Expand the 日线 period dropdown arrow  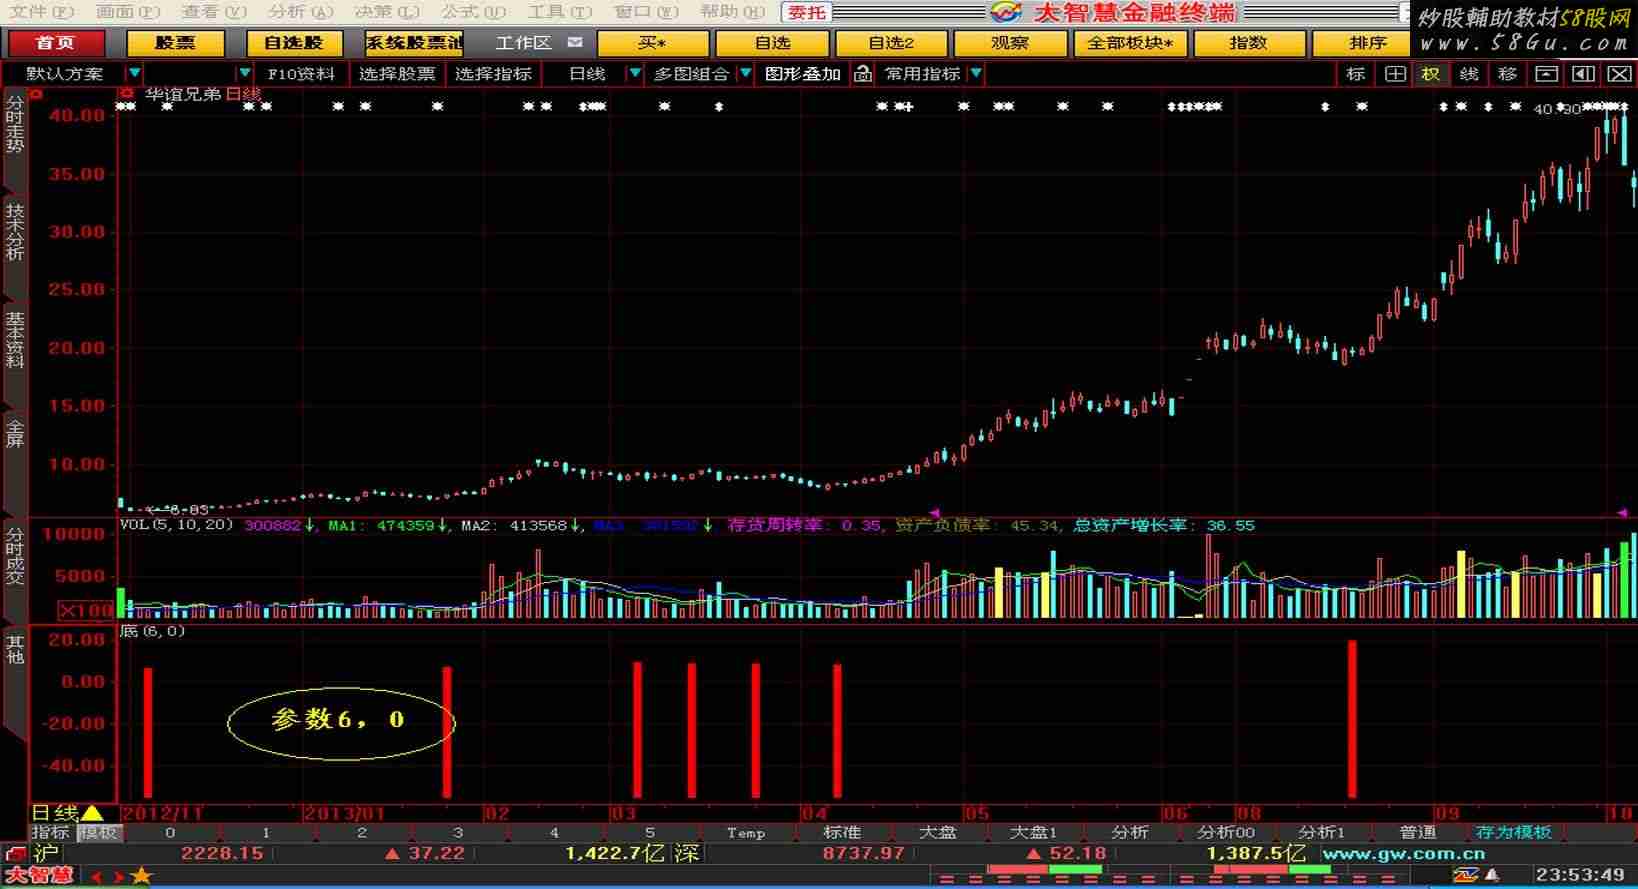(x=634, y=73)
